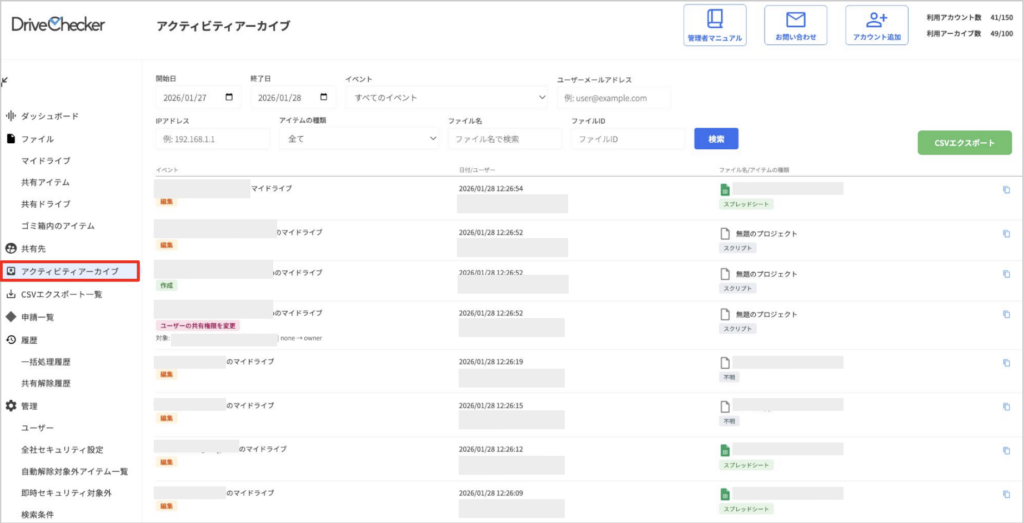The image size is (1024, 523).
Task: Click timestamp 2026/01/28 12:26:54
Action: pyautogui.click(x=491, y=189)
